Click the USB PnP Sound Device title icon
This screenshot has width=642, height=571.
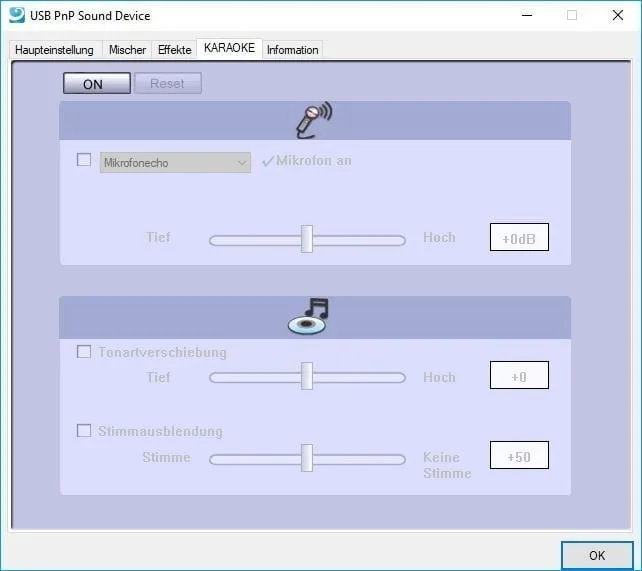(x=17, y=16)
